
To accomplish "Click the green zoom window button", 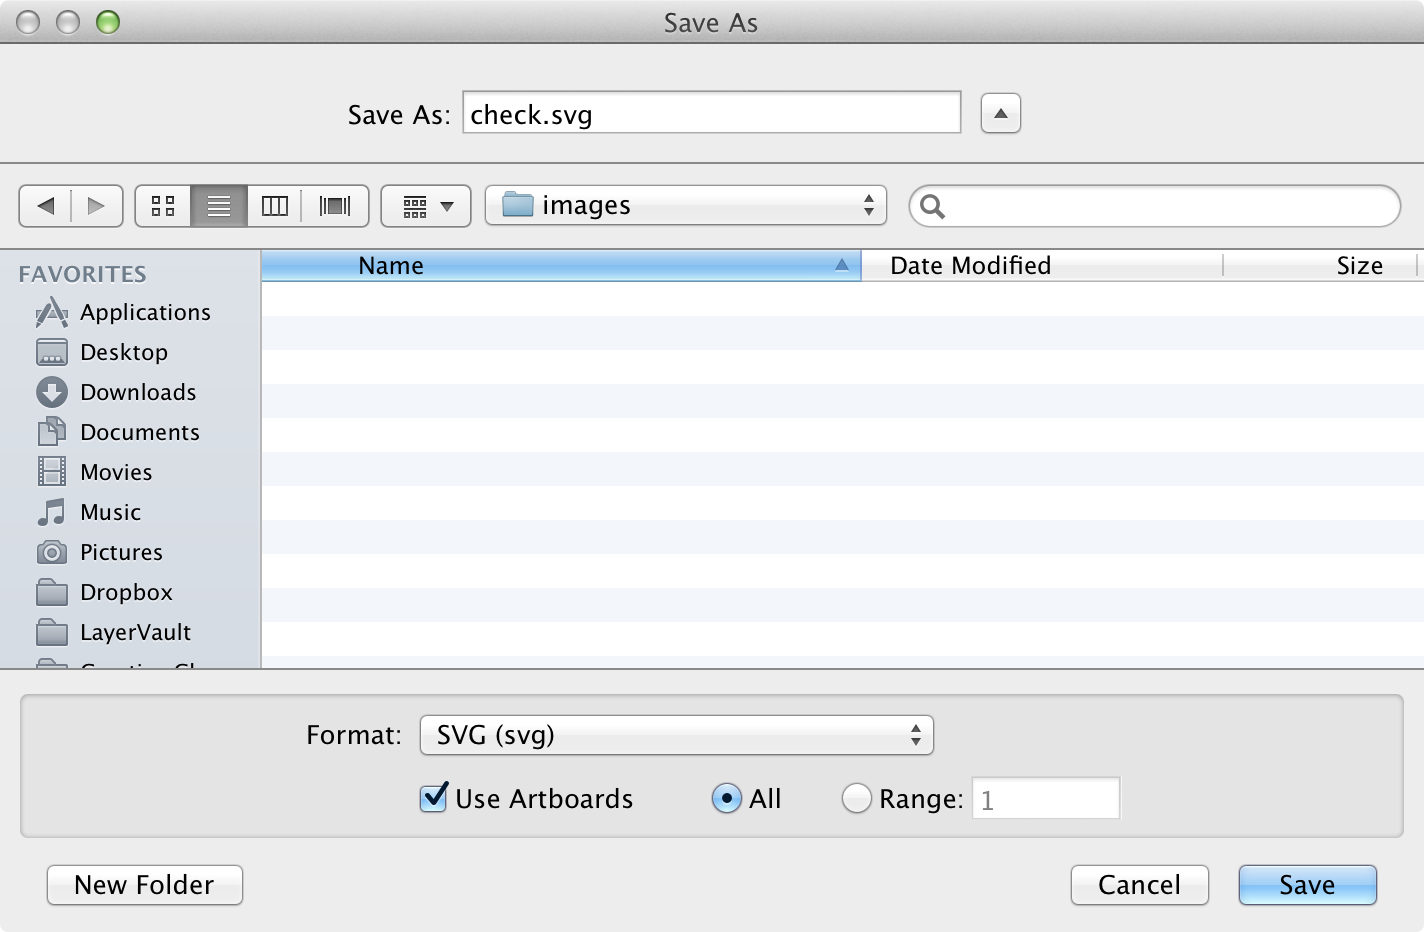I will [108, 22].
